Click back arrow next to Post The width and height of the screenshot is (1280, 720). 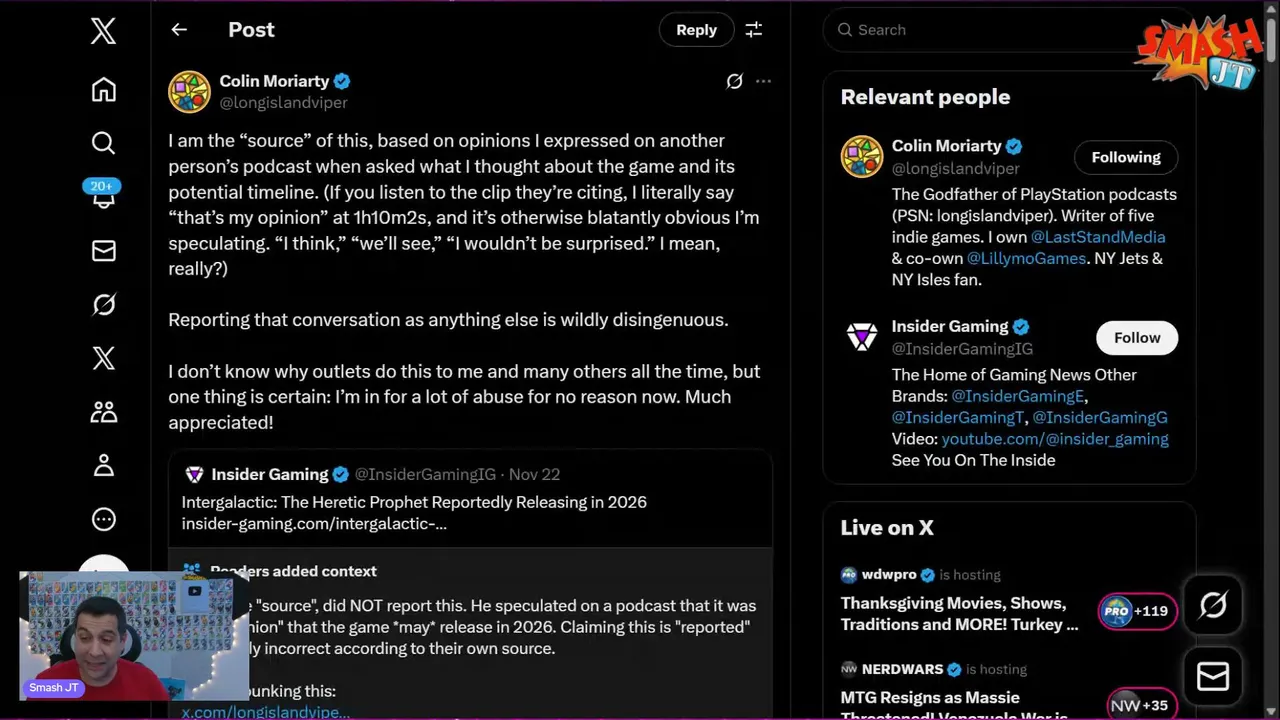pos(179,30)
